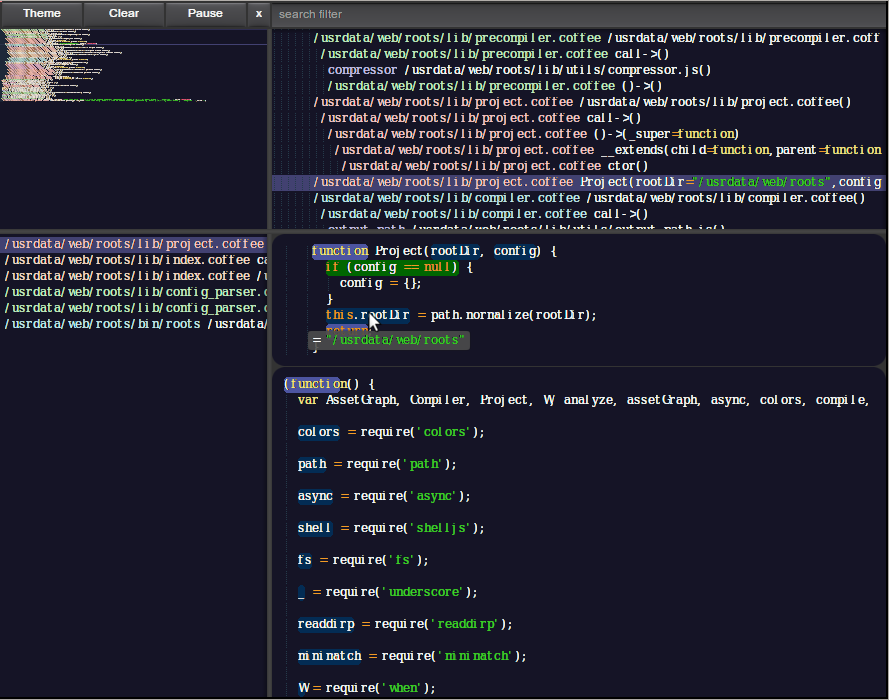Select the first index.coffee row in file list
This screenshot has height=700, width=889.
[134, 260]
